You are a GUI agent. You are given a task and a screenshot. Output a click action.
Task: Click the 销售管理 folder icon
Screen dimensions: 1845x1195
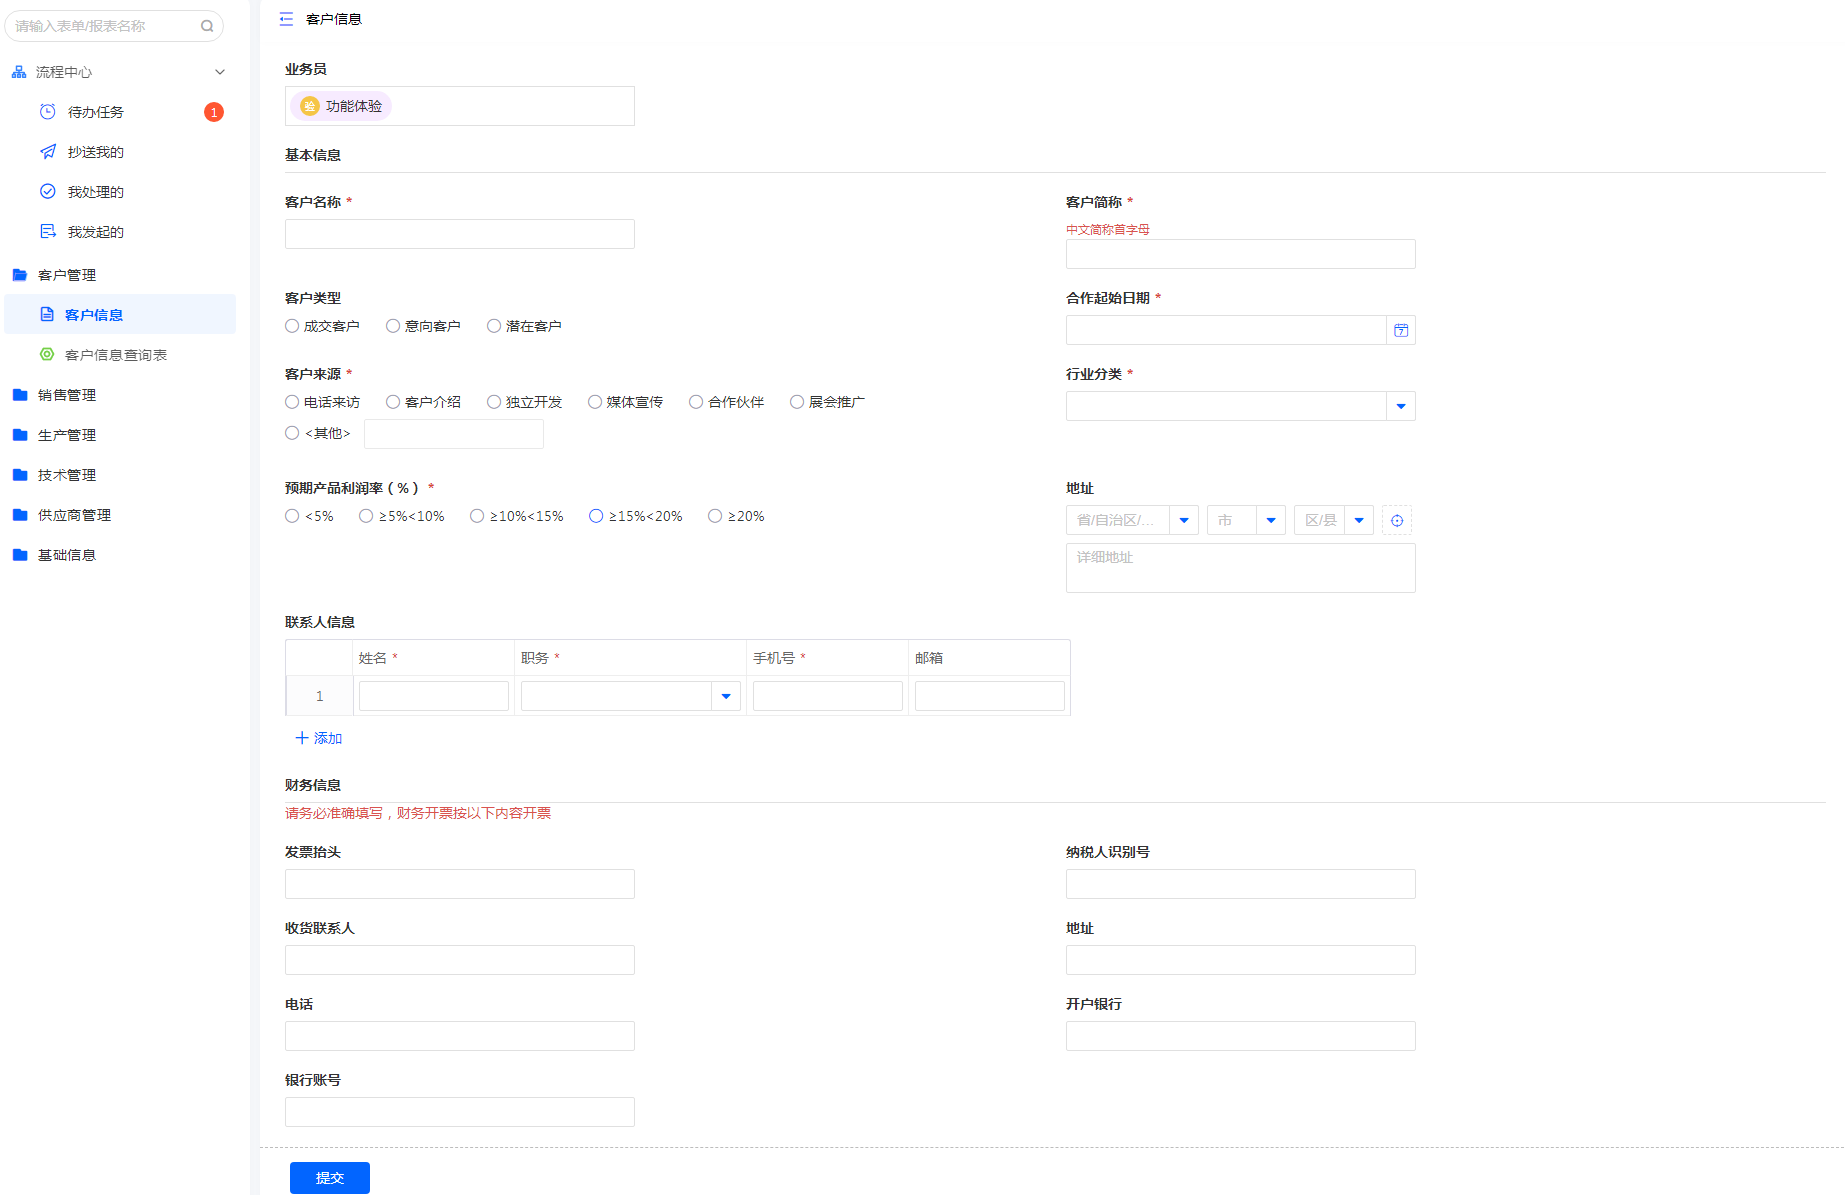click(20, 395)
